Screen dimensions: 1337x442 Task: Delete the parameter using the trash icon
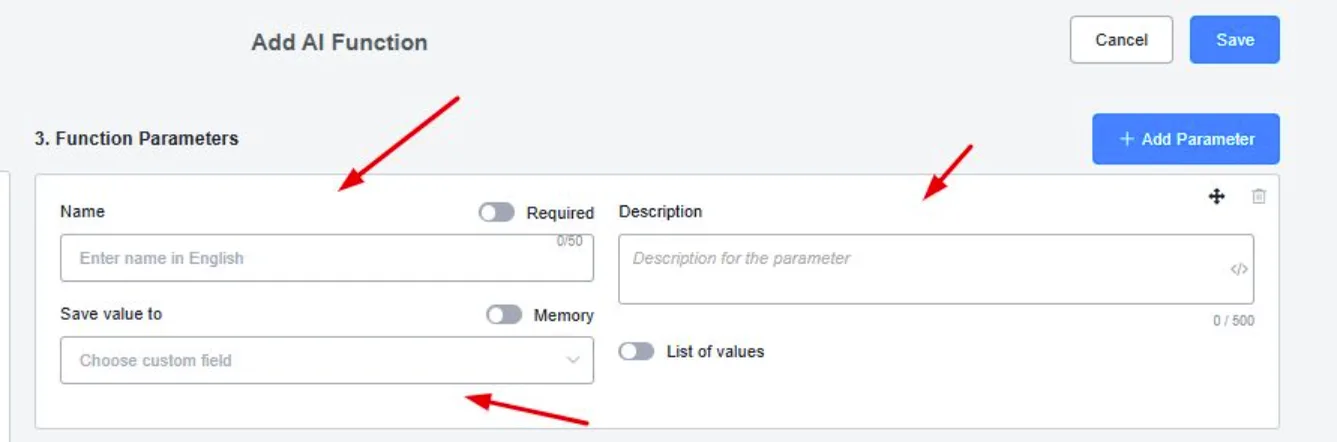(1259, 197)
